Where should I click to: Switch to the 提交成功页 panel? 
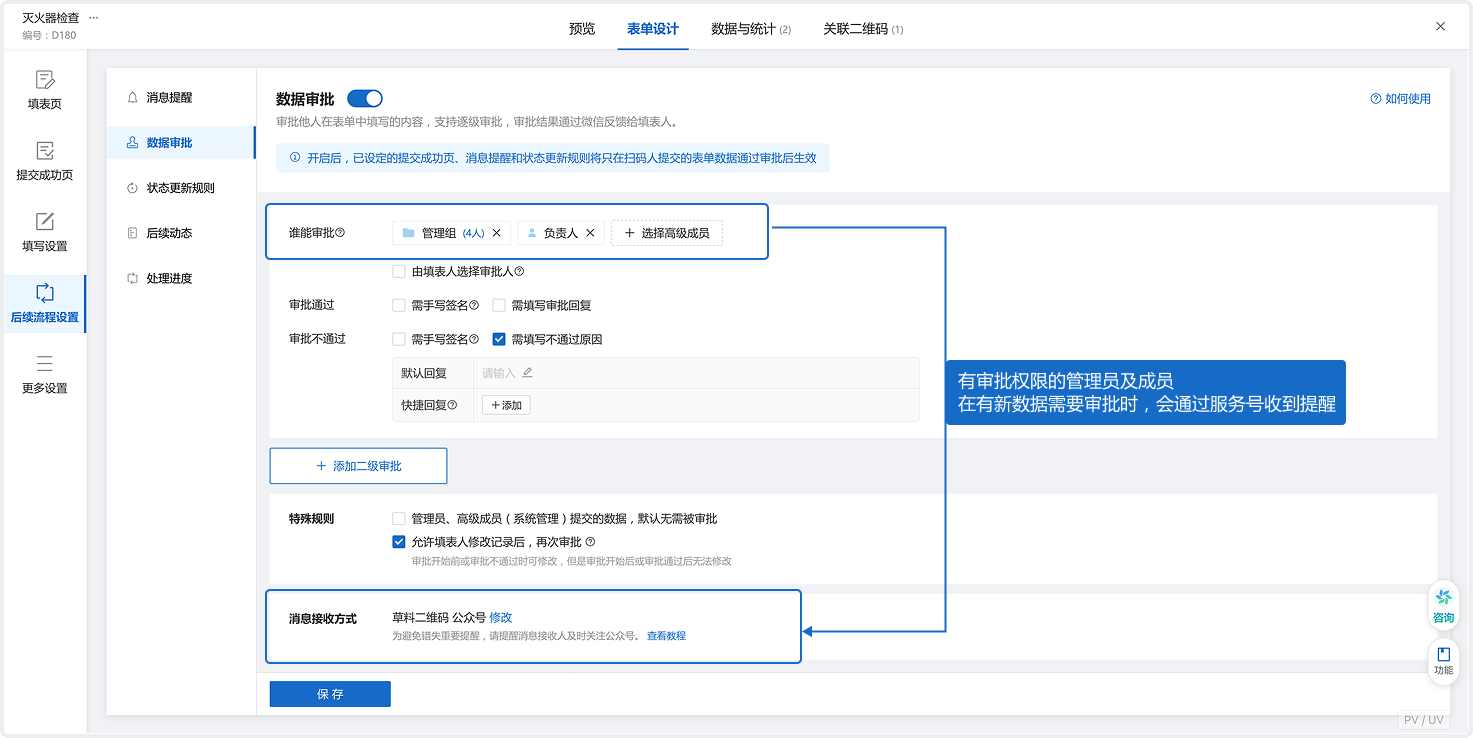[x=44, y=162]
